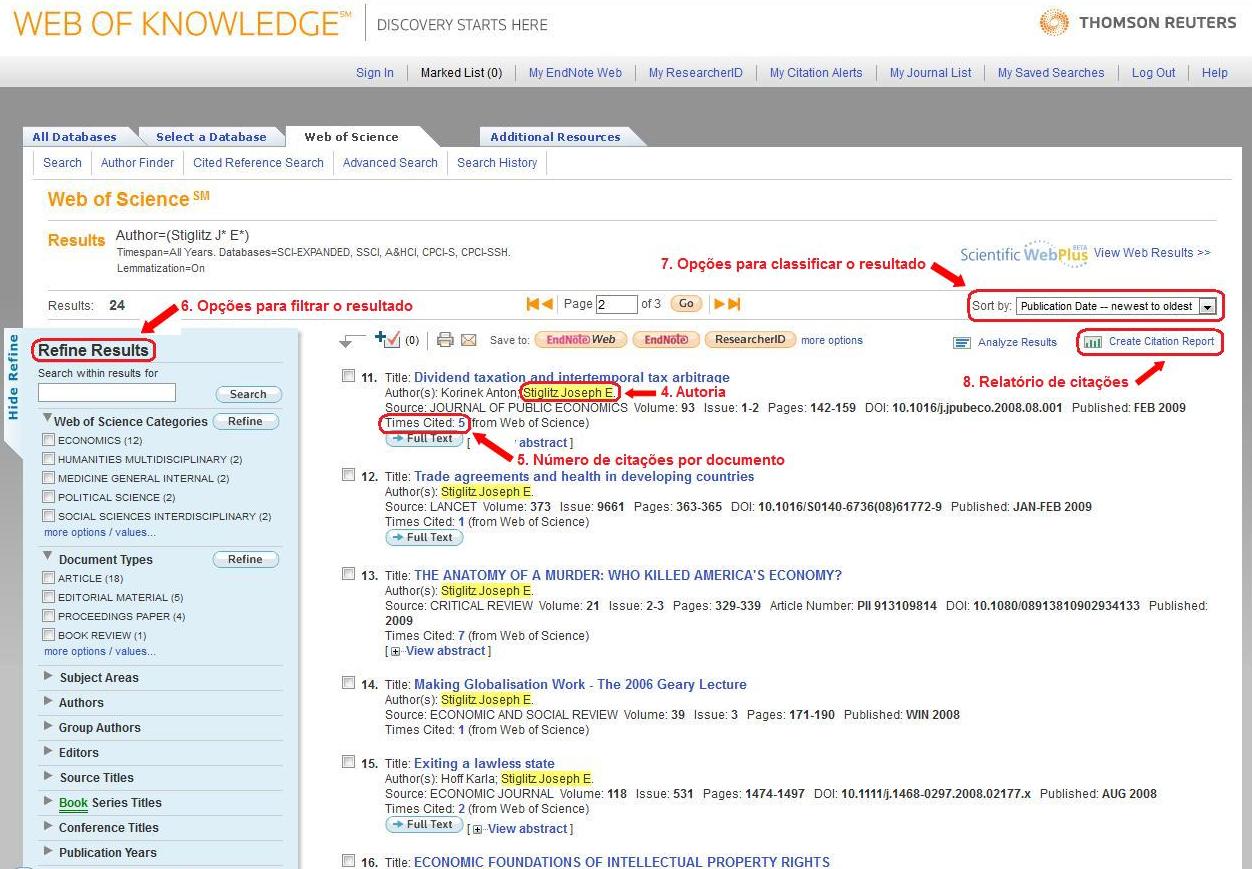Image resolution: width=1252 pixels, height=869 pixels.
Task: Click Search within results text field
Action: (107, 393)
